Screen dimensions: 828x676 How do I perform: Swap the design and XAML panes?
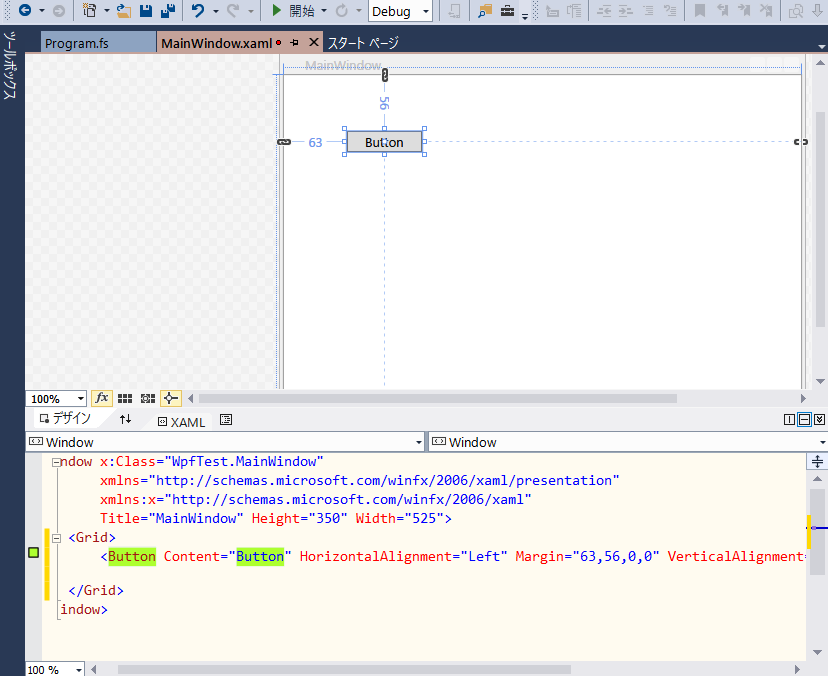pyautogui.click(x=125, y=419)
